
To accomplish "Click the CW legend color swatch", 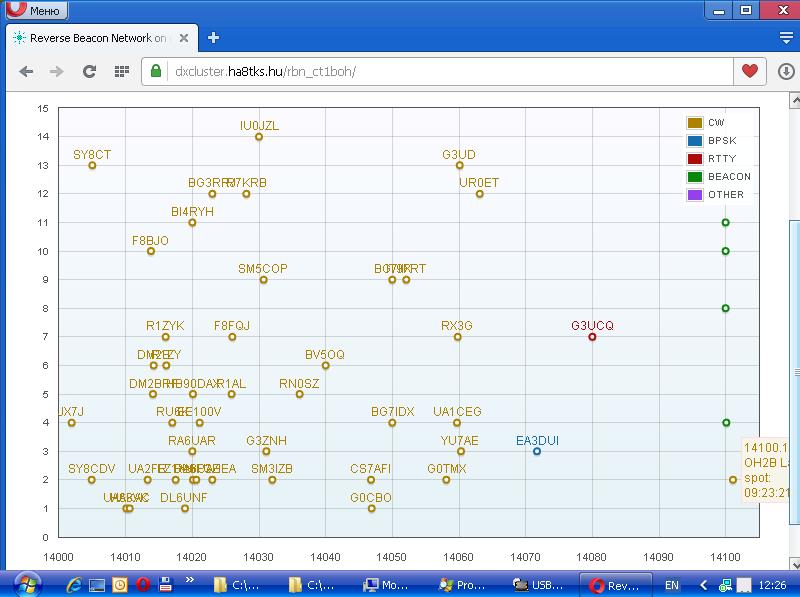I will pos(694,122).
